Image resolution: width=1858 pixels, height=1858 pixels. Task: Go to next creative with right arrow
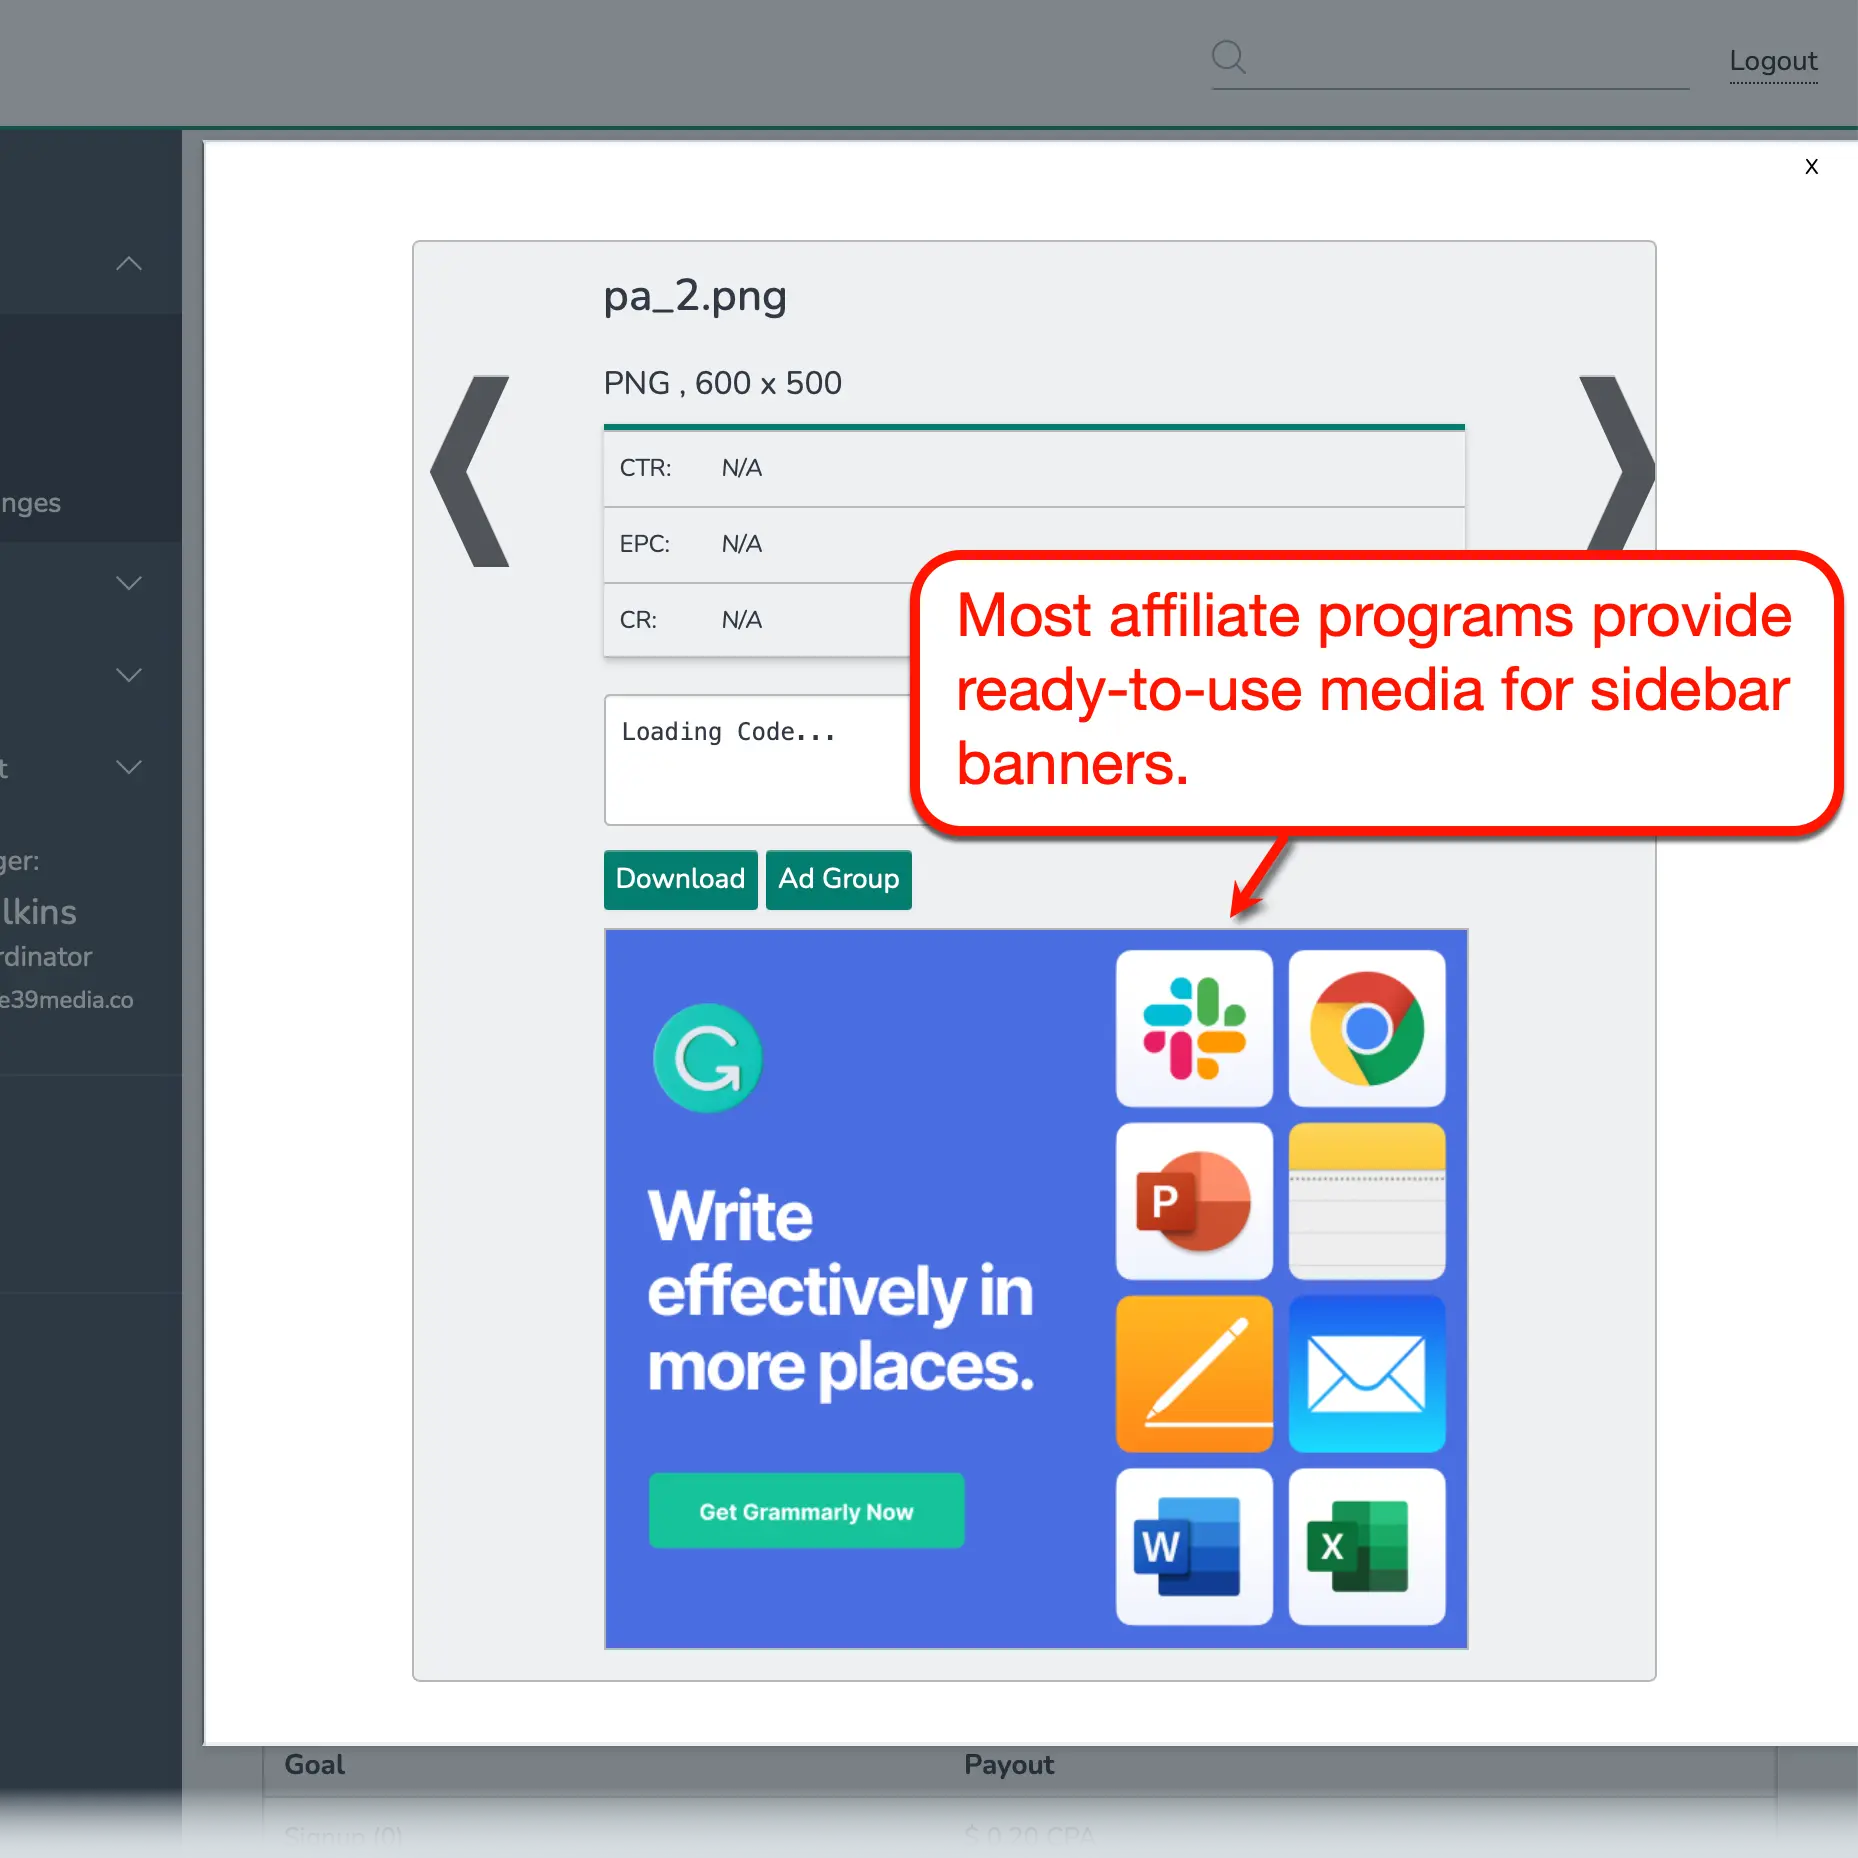click(x=1616, y=465)
